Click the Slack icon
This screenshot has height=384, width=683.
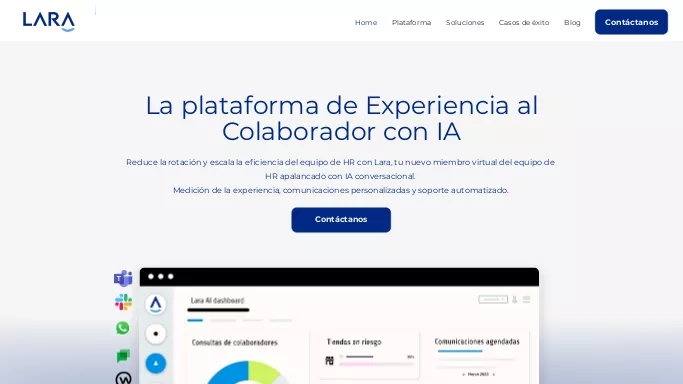(123, 302)
